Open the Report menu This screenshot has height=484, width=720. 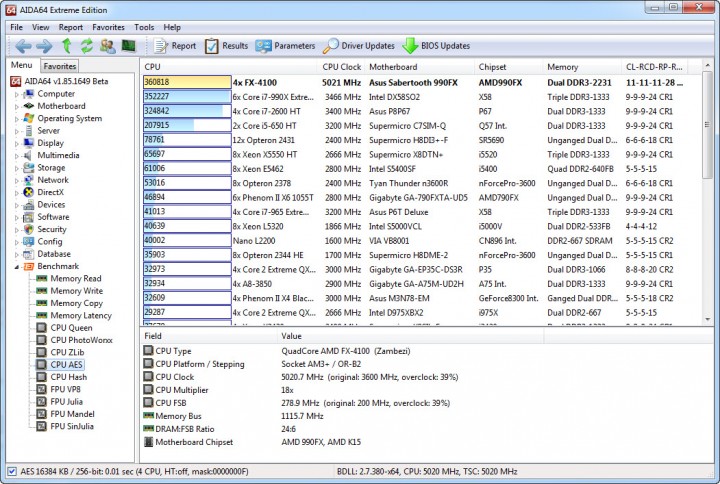[71, 28]
